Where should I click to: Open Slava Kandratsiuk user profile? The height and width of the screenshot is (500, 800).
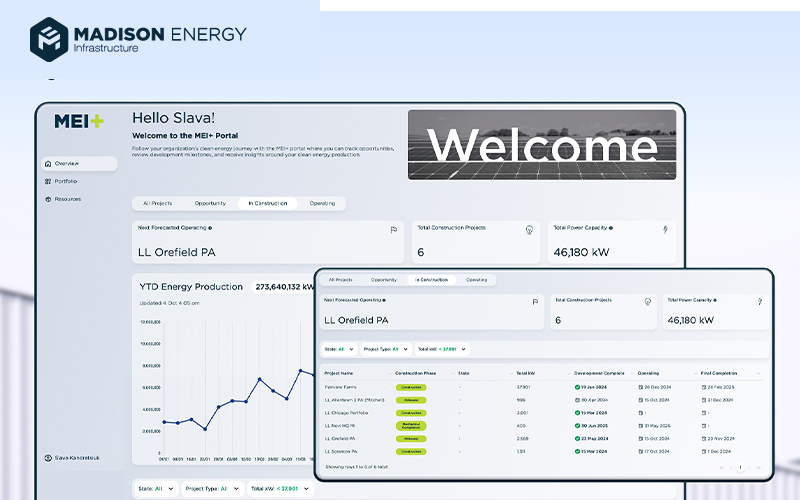tap(72, 458)
